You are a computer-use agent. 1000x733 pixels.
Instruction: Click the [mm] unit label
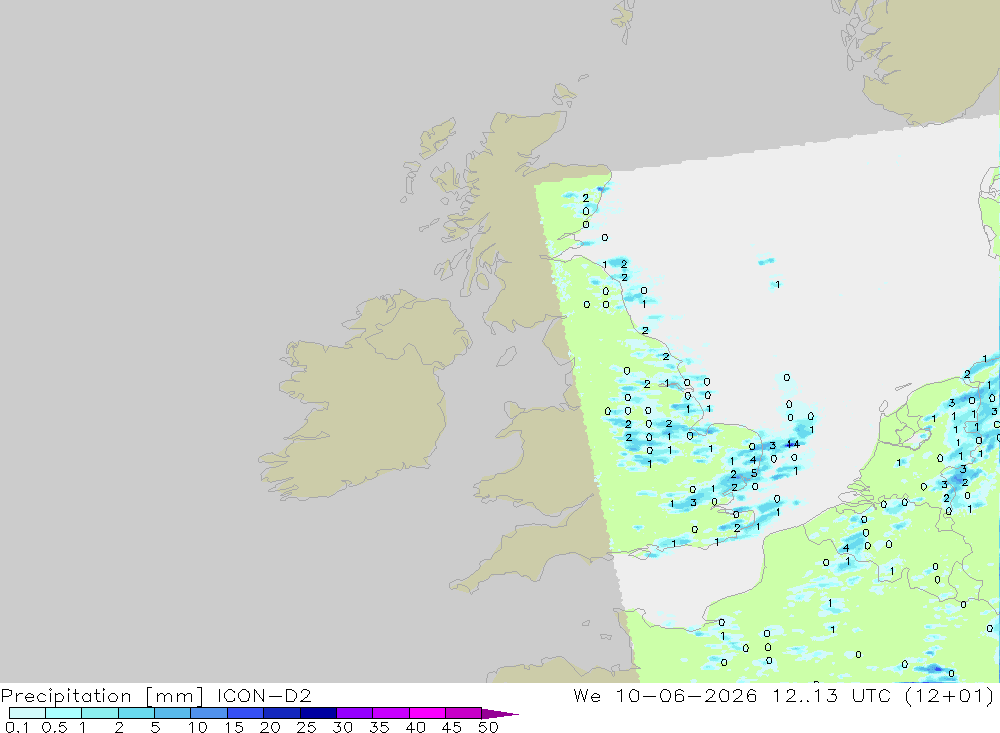pyautogui.click(x=175, y=695)
